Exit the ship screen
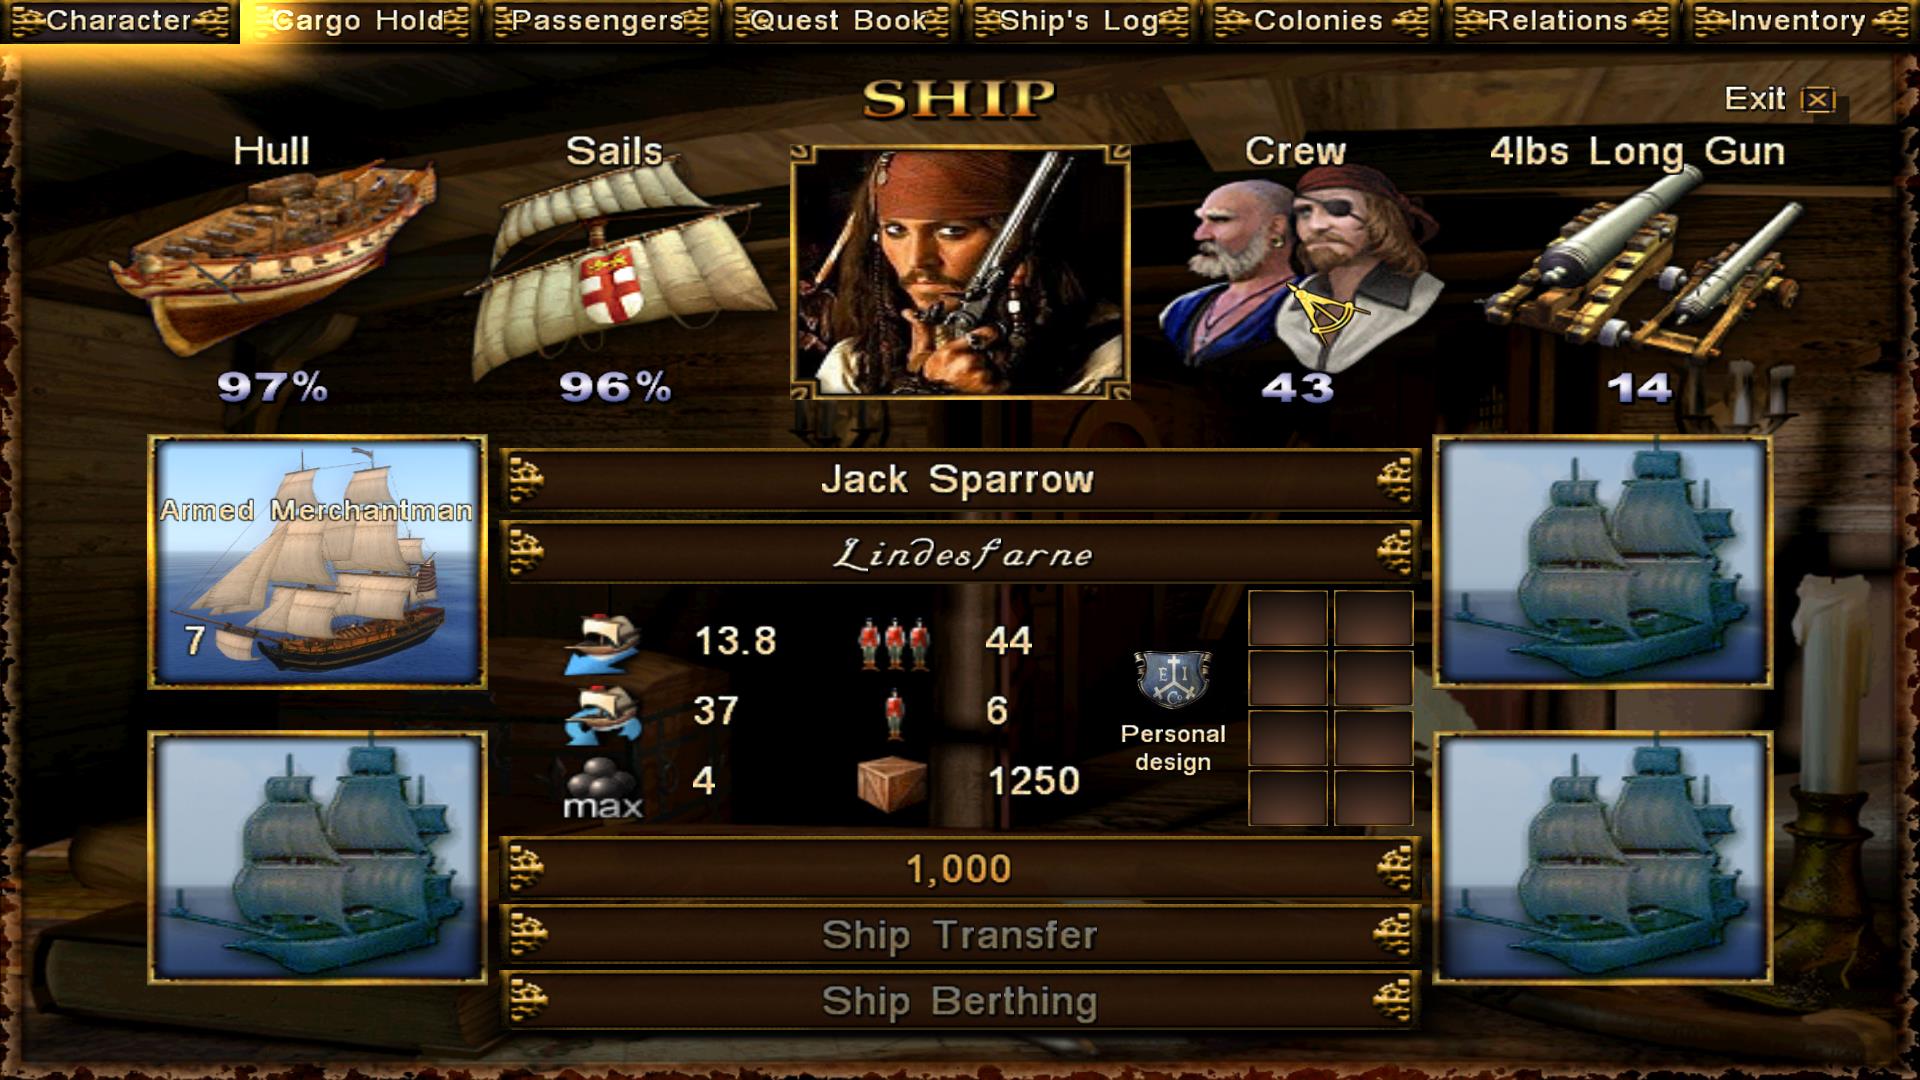1920x1080 pixels. [x=1780, y=98]
